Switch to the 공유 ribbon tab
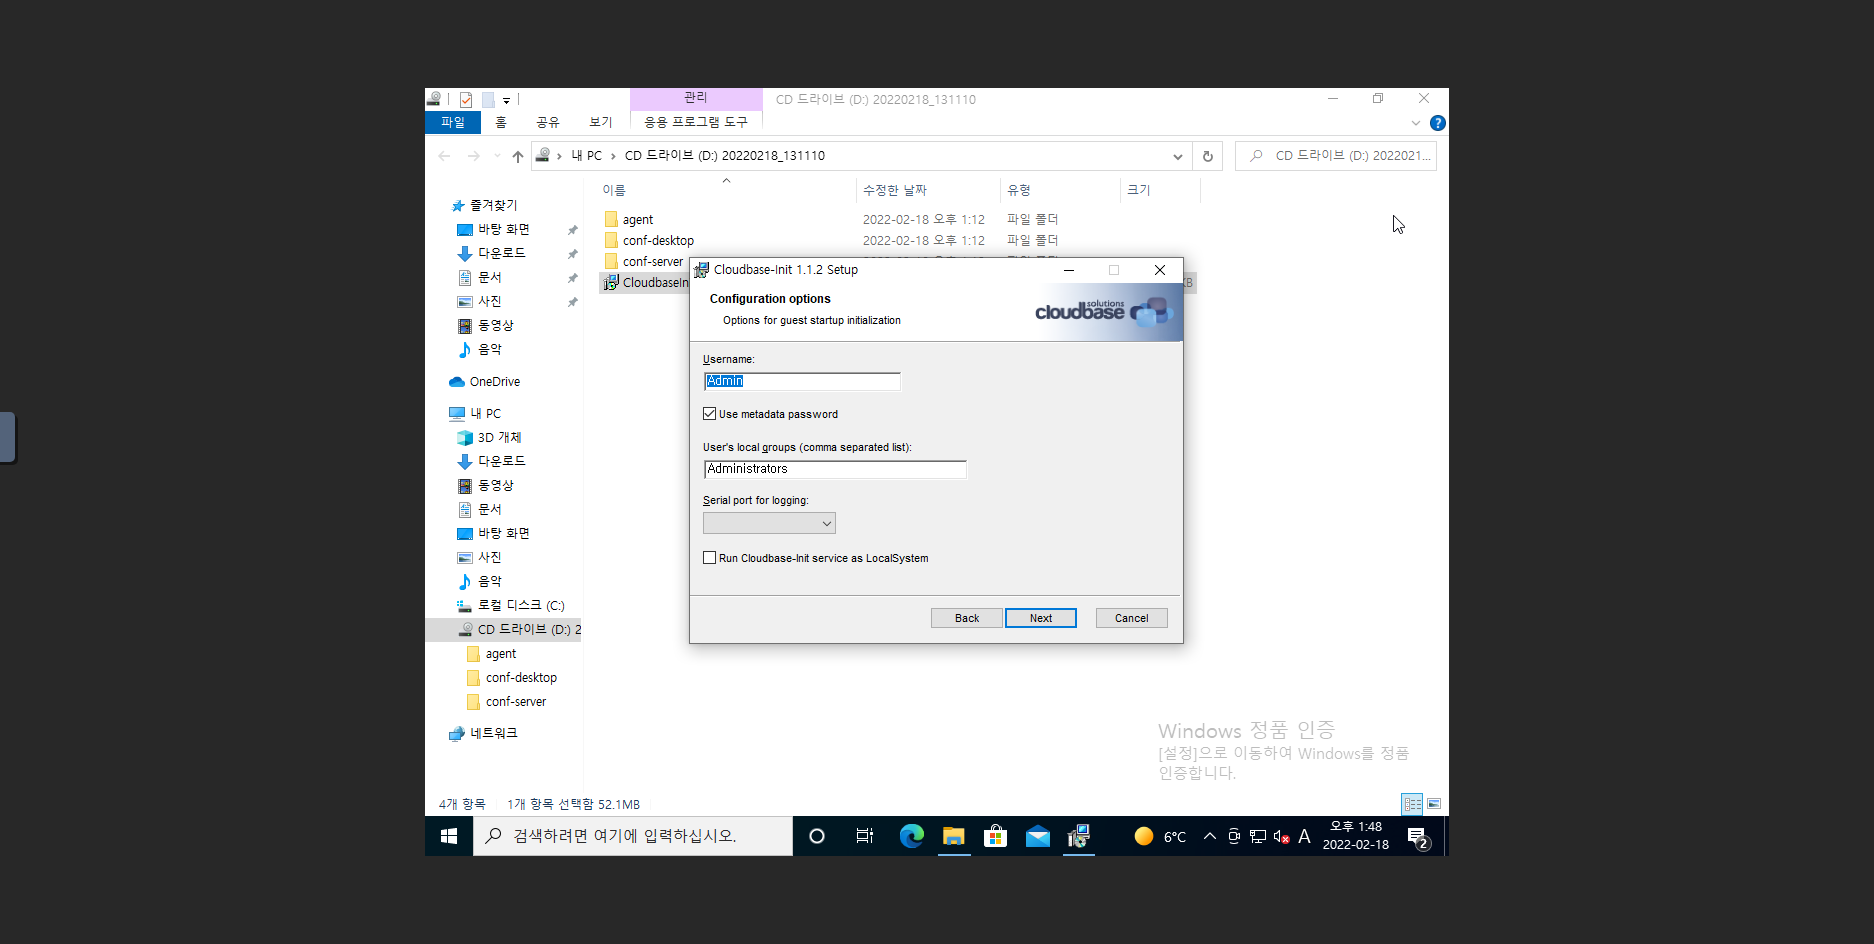The height and width of the screenshot is (944, 1874). [548, 122]
